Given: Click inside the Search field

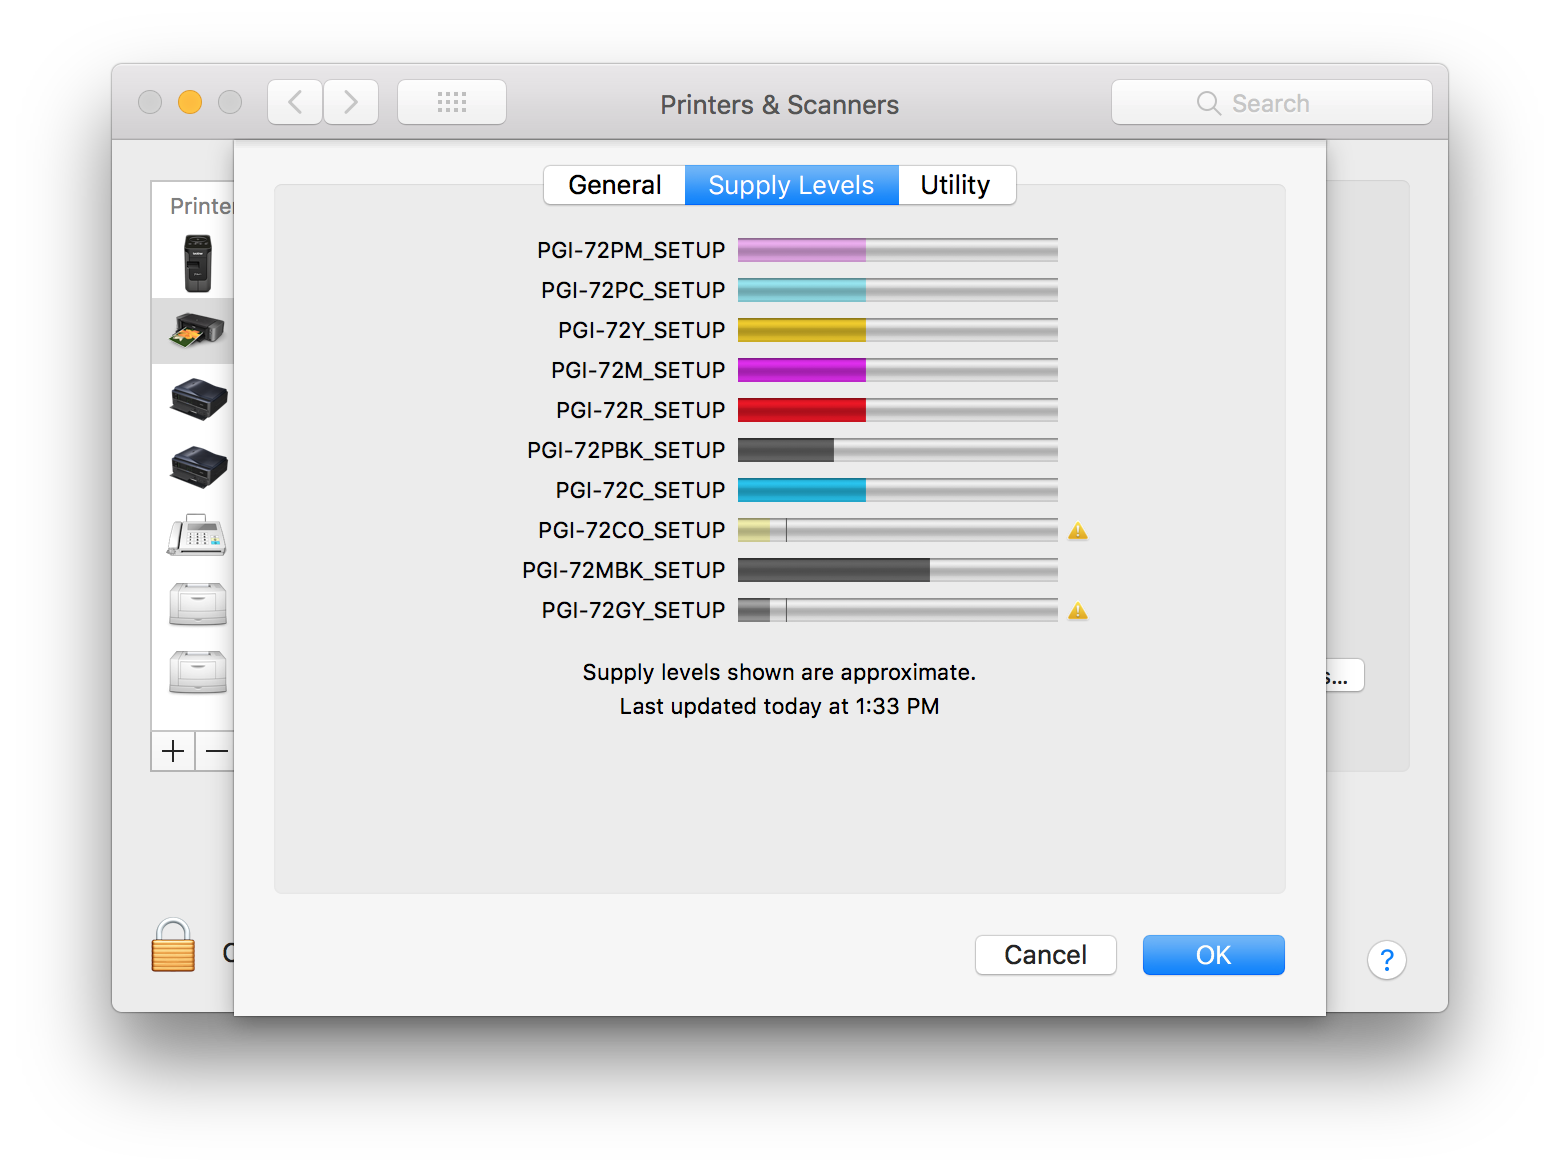Looking at the screenshot, I should pyautogui.click(x=1271, y=102).
